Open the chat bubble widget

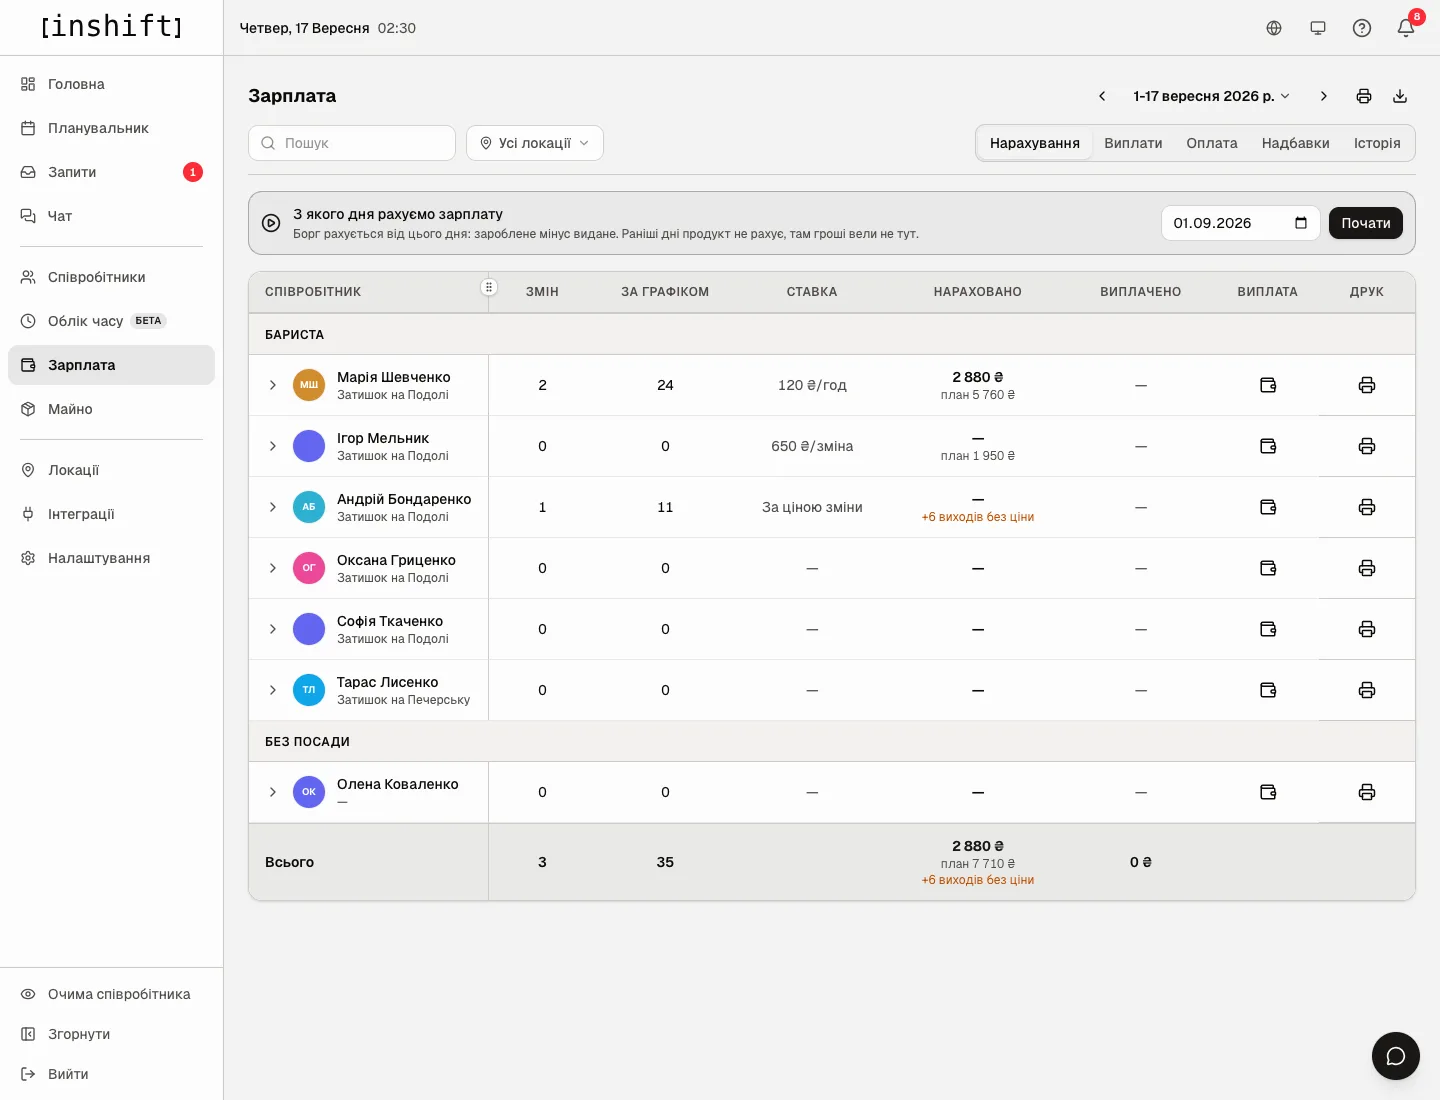(x=1396, y=1056)
